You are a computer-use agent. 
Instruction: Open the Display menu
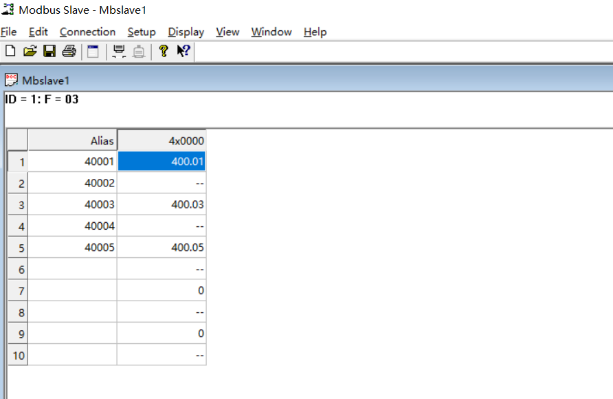(x=186, y=32)
